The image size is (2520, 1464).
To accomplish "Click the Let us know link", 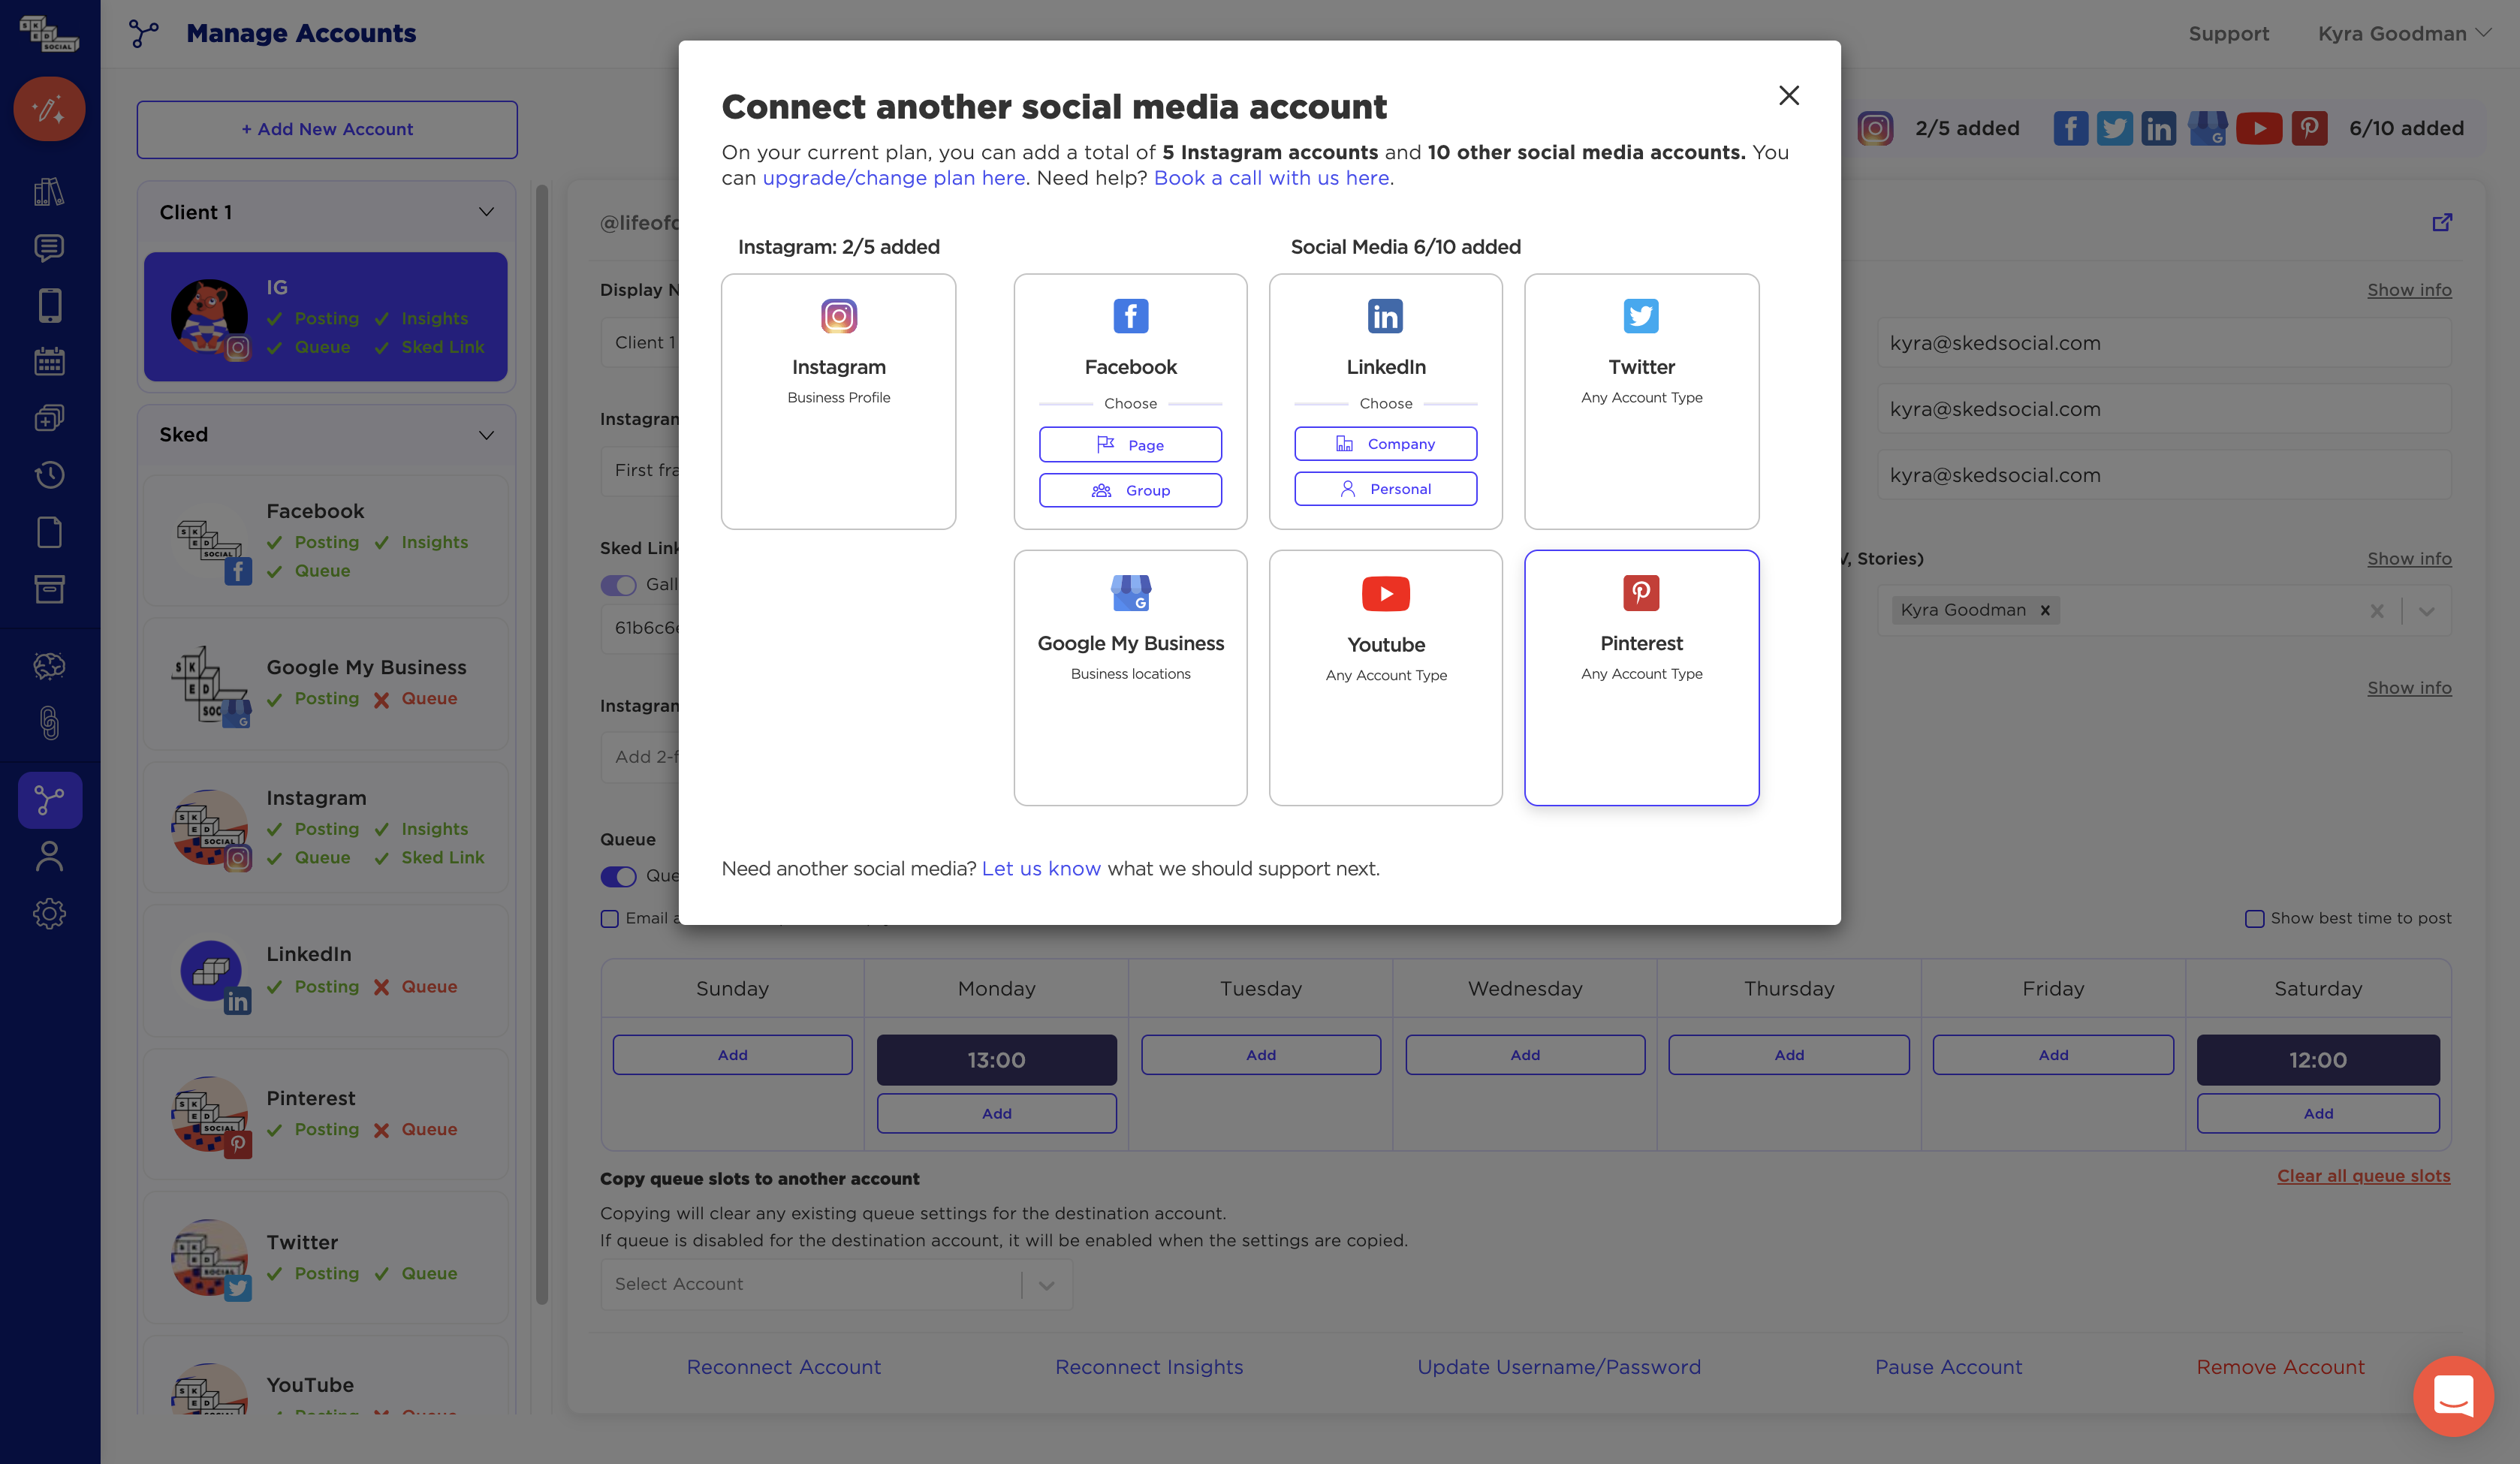I will point(1041,868).
